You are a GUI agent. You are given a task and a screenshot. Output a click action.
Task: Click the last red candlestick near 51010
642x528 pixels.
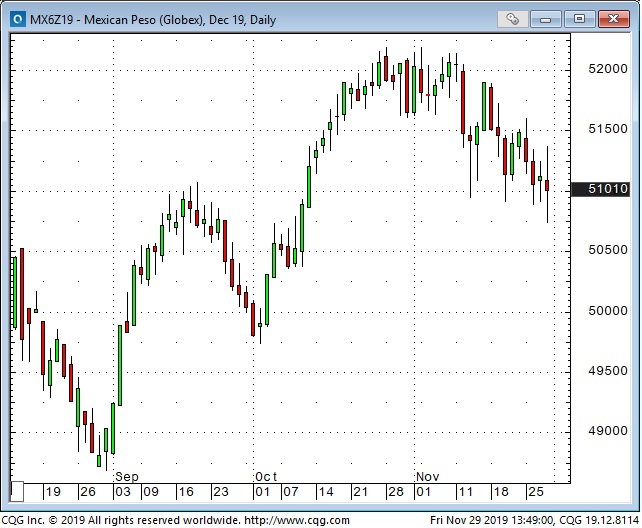click(547, 185)
